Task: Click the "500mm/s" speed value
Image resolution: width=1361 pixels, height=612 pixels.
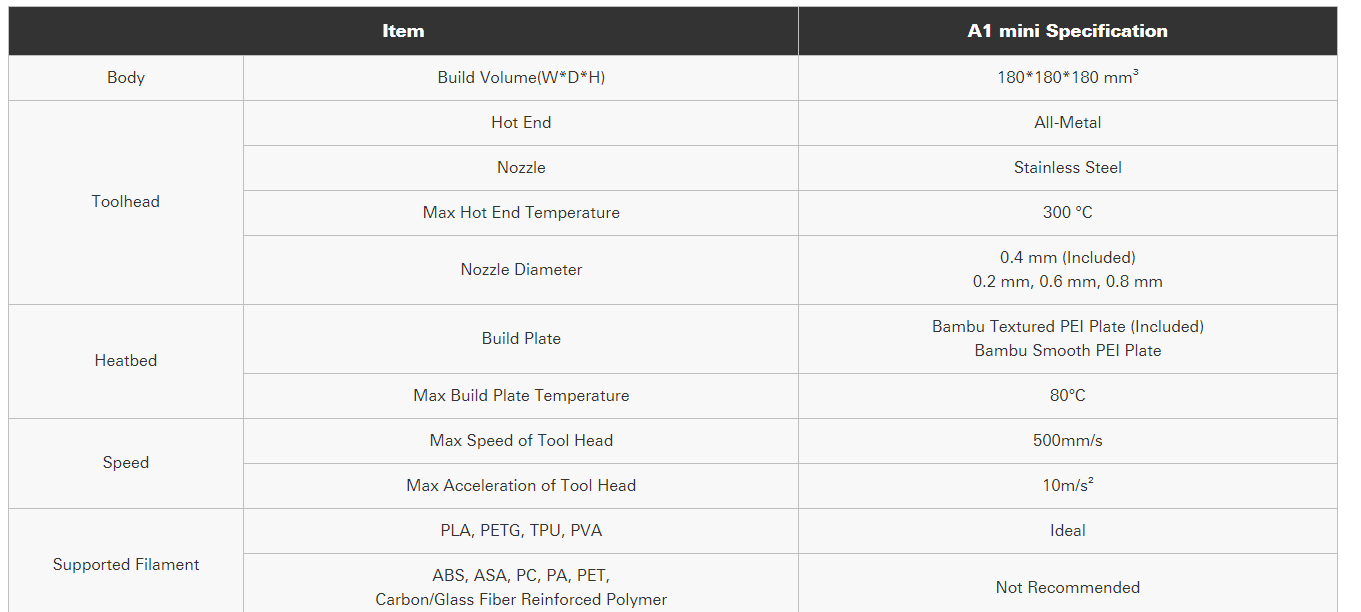Action: [x=1067, y=441]
